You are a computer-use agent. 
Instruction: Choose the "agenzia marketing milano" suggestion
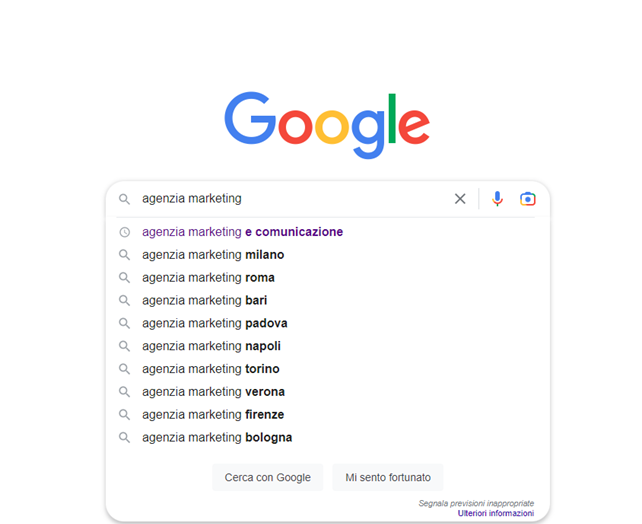point(213,255)
